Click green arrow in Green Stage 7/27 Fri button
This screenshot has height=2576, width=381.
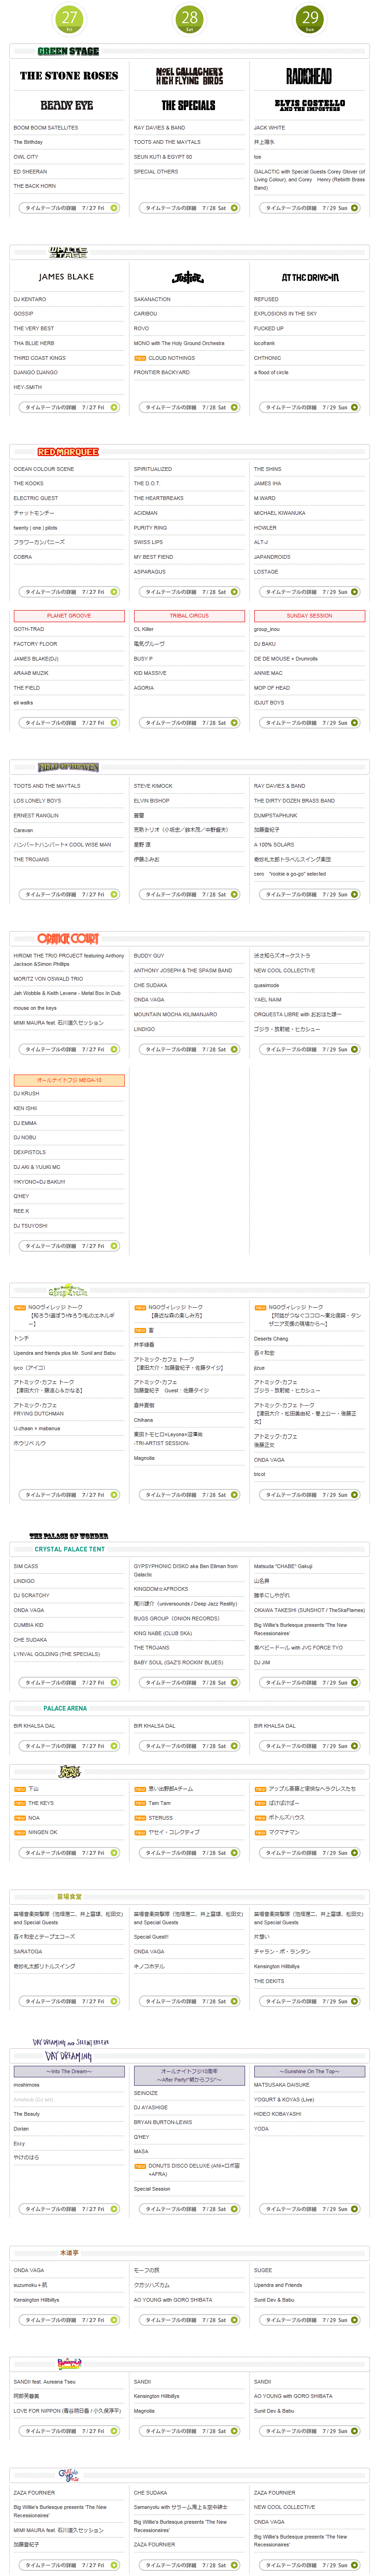coord(114,208)
